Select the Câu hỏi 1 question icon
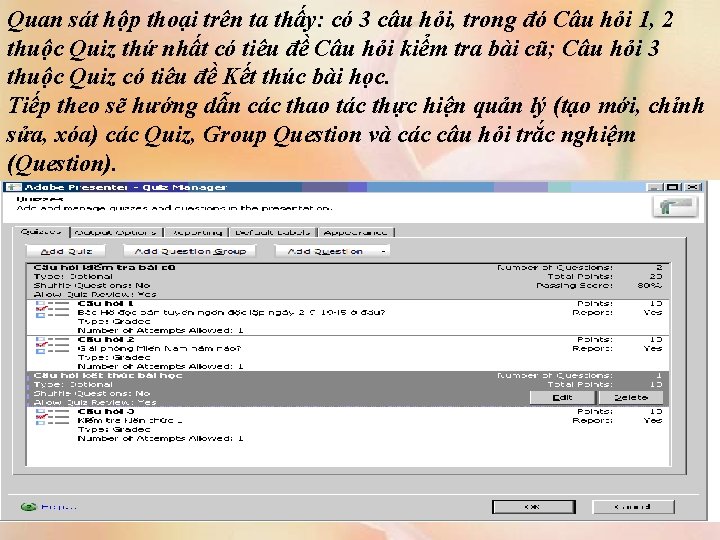720x540 pixels. [52, 309]
